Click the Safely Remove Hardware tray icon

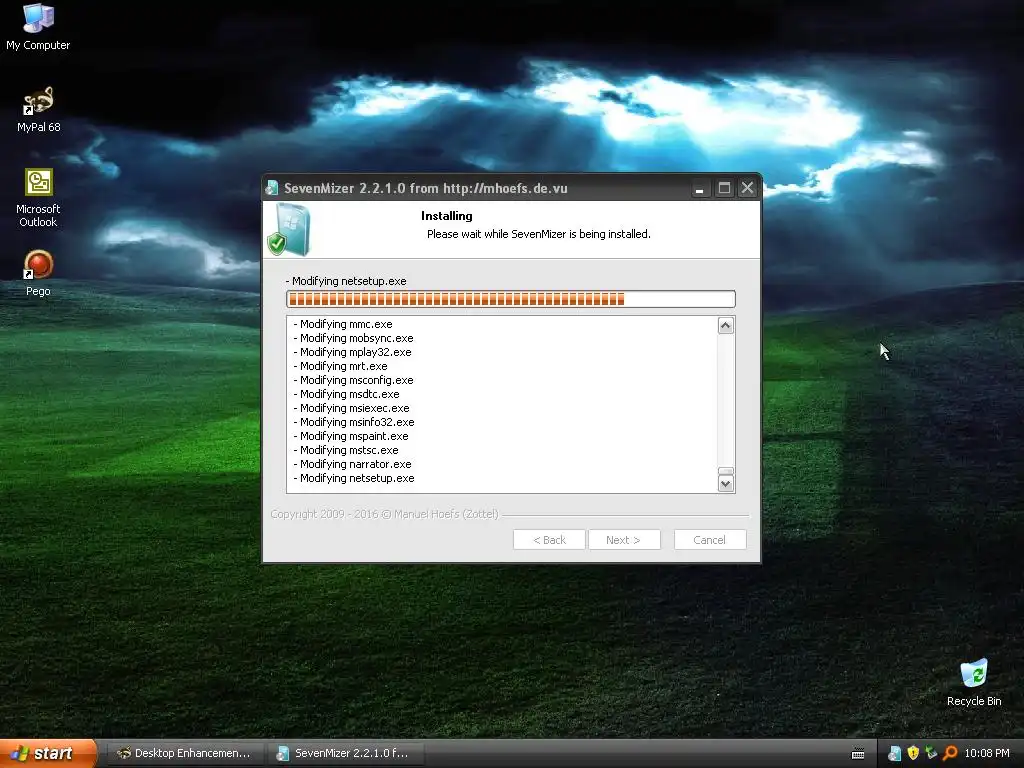[x=931, y=754]
